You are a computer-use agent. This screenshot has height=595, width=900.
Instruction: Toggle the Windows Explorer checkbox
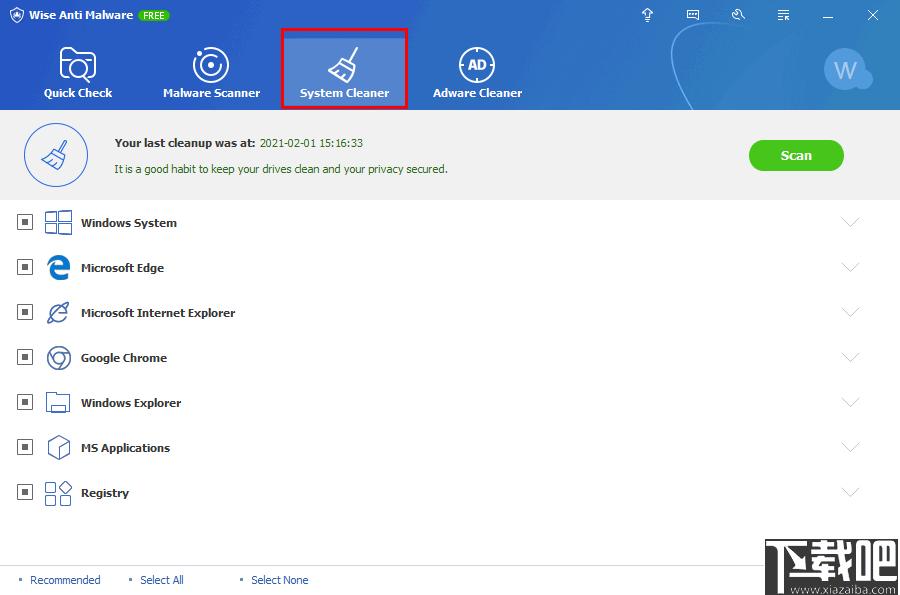point(25,402)
